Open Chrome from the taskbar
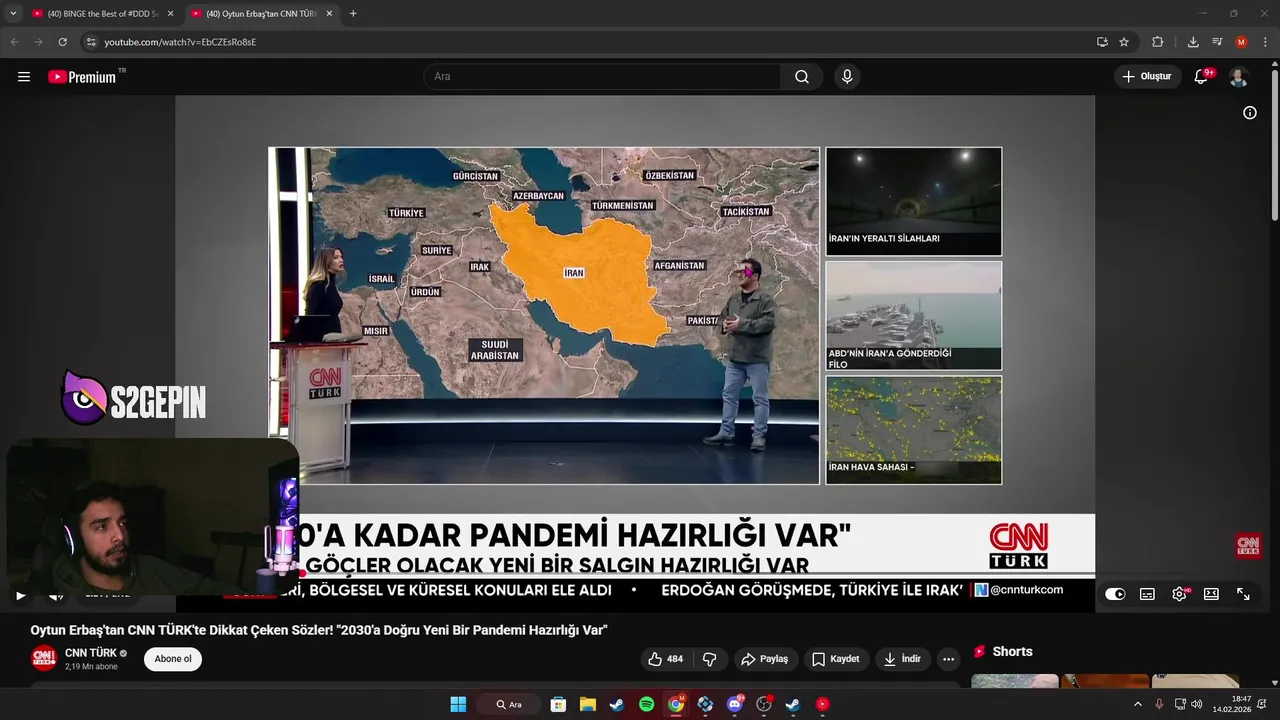This screenshot has width=1280, height=720. 676,704
